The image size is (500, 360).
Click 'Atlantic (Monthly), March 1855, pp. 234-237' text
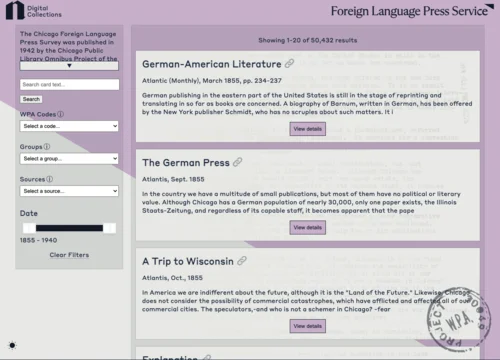point(212,81)
